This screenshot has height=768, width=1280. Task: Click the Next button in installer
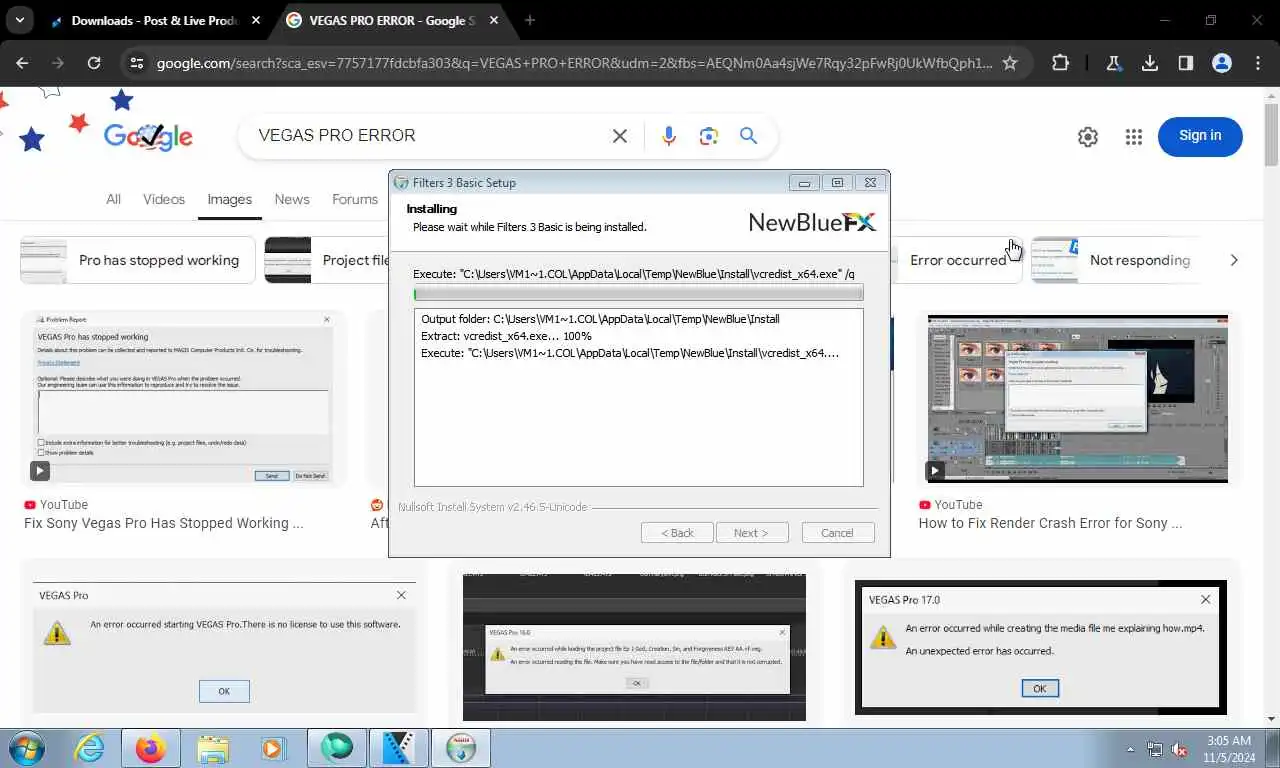click(752, 533)
